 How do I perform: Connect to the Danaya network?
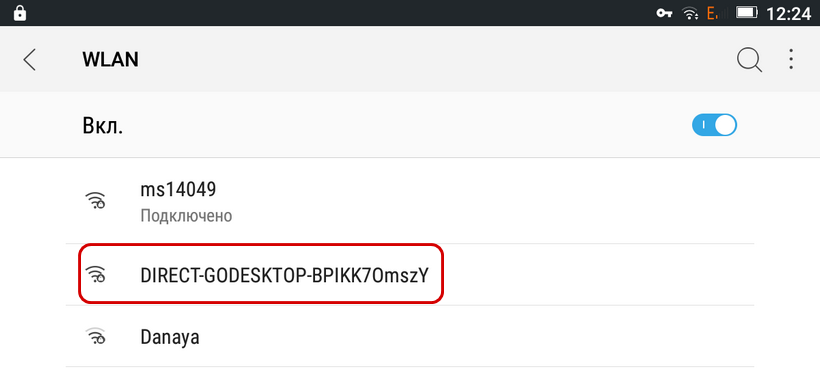409,336
